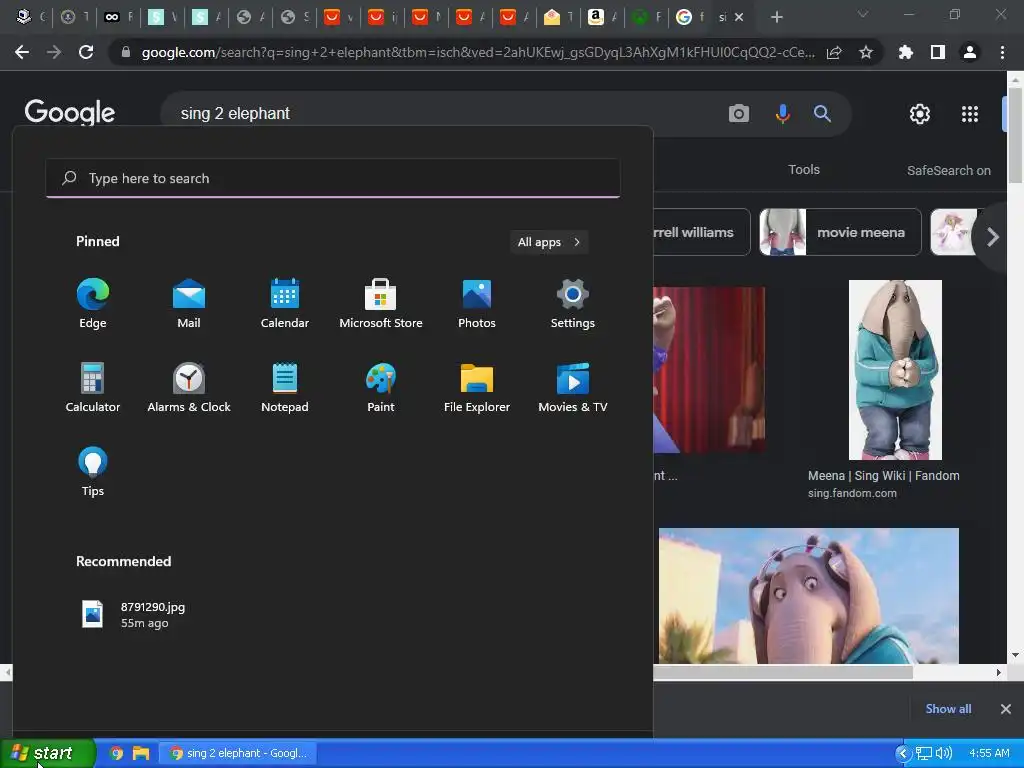Start voice search with microphone icon
Screen dimensions: 1024x768
(x=782, y=114)
